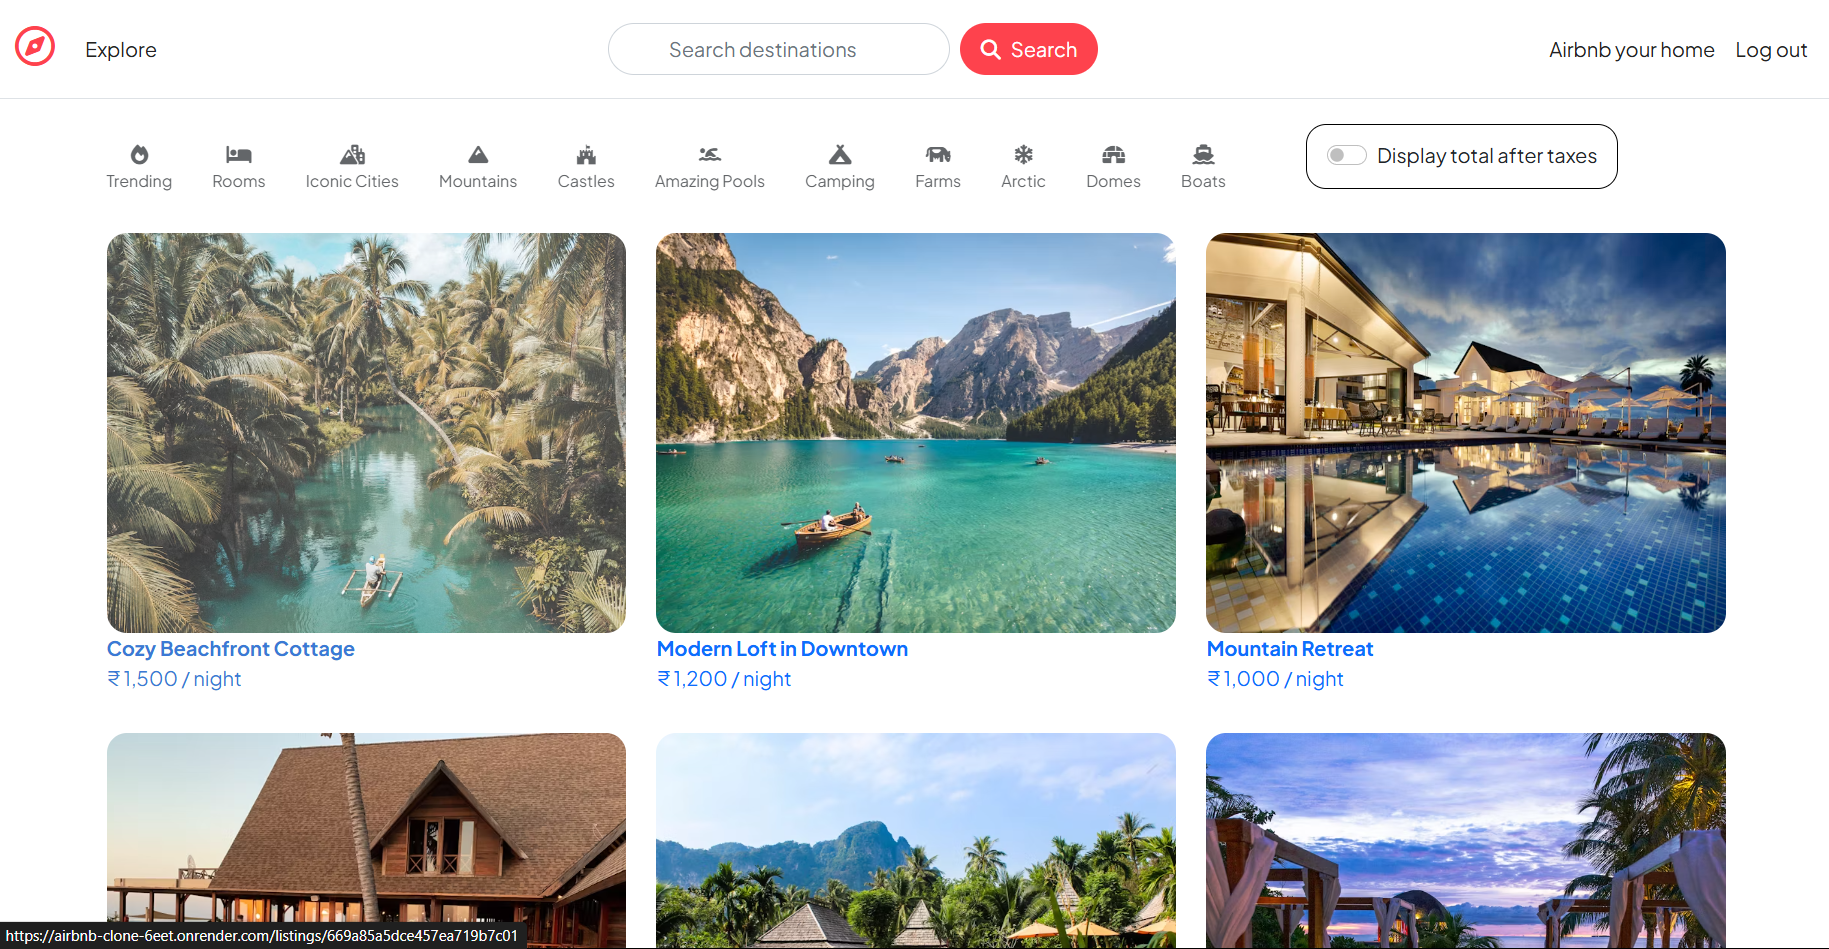Select the Boats ship icon
This screenshot has width=1829, height=949.
pyautogui.click(x=1203, y=154)
